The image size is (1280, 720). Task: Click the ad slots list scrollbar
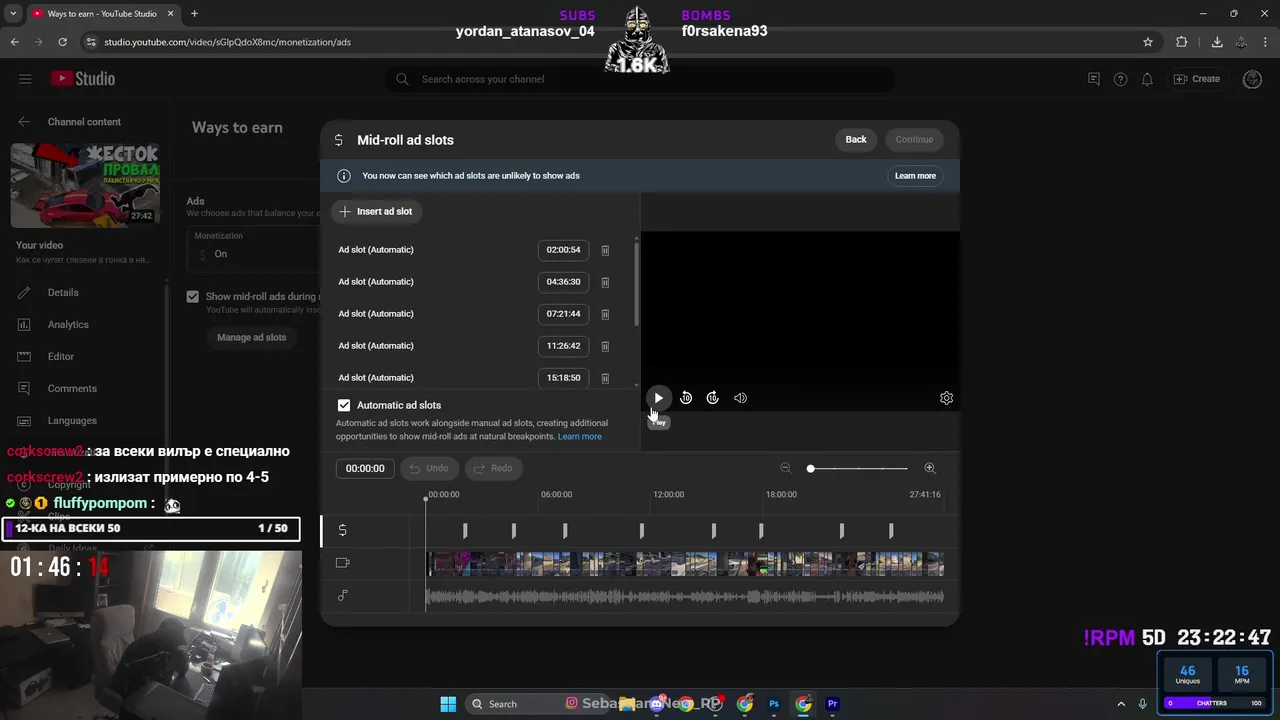pyautogui.click(x=636, y=282)
